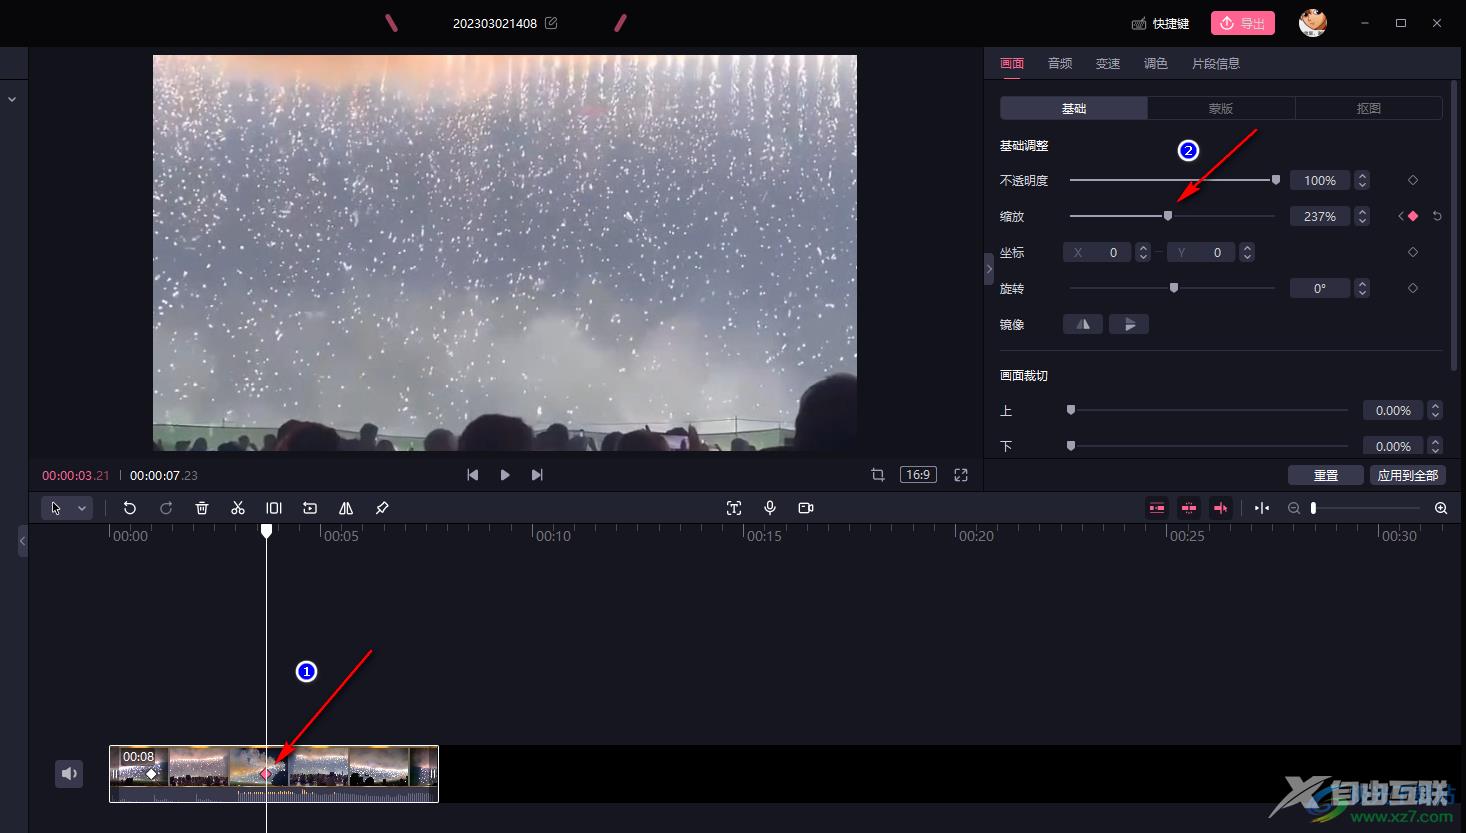
Task: Click the 导出 export button
Action: pos(1243,23)
